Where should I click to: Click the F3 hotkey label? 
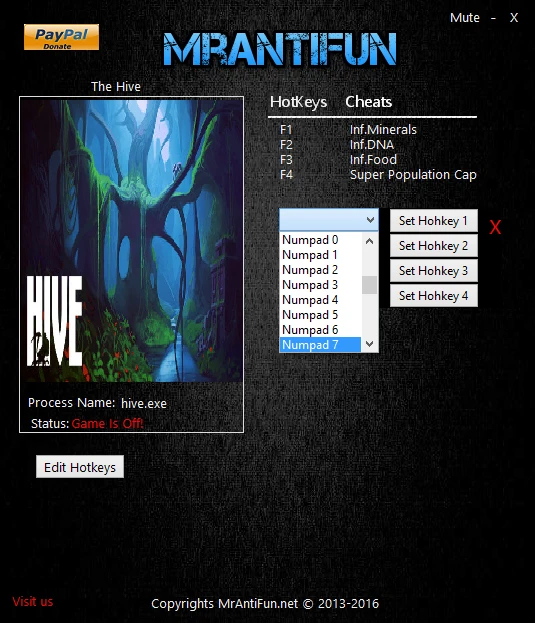tap(286, 160)
